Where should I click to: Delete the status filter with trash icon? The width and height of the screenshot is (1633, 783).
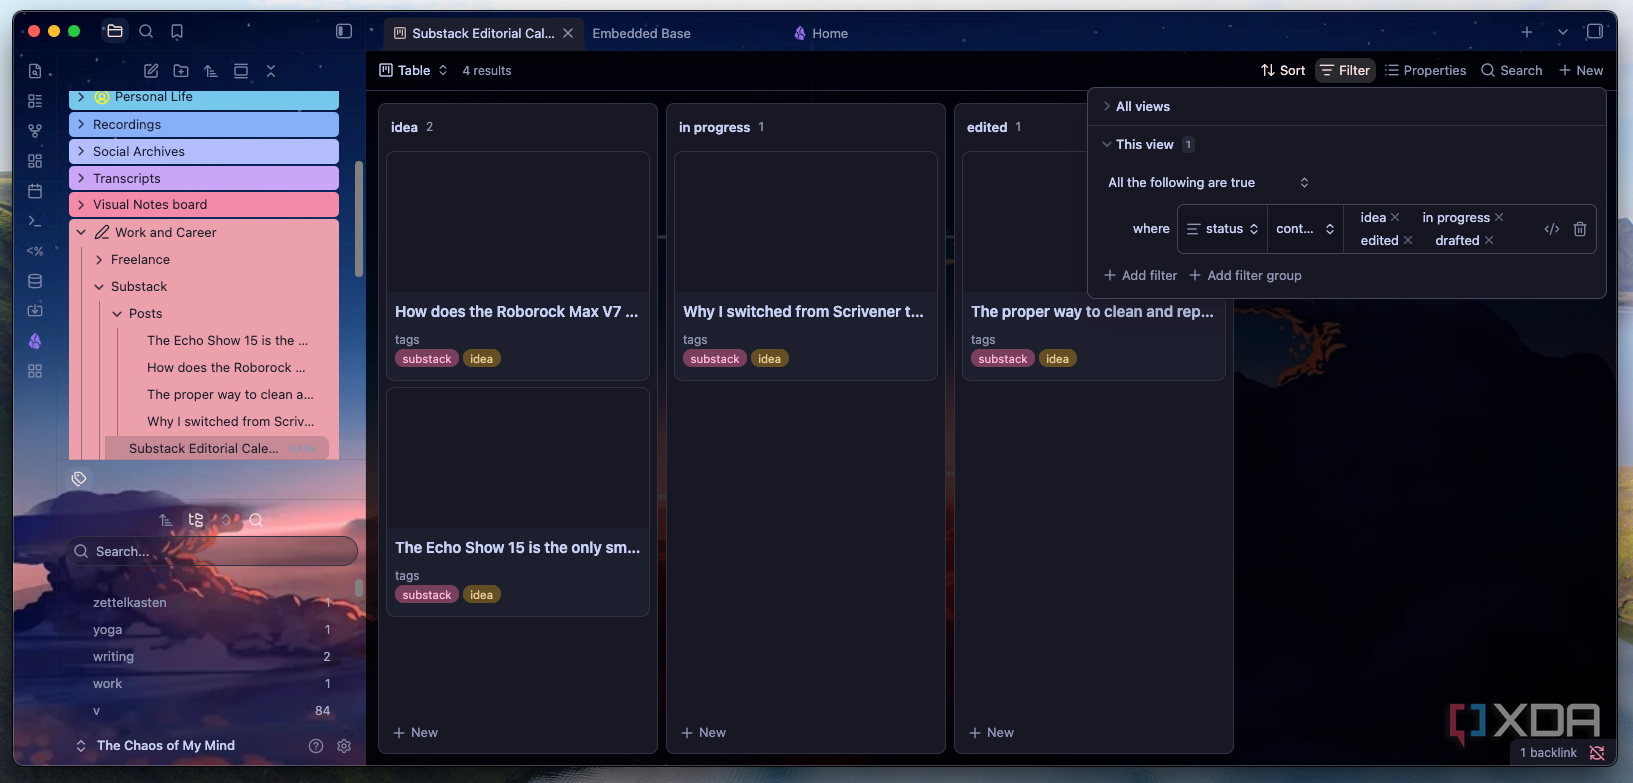(x=1580, y=229)
